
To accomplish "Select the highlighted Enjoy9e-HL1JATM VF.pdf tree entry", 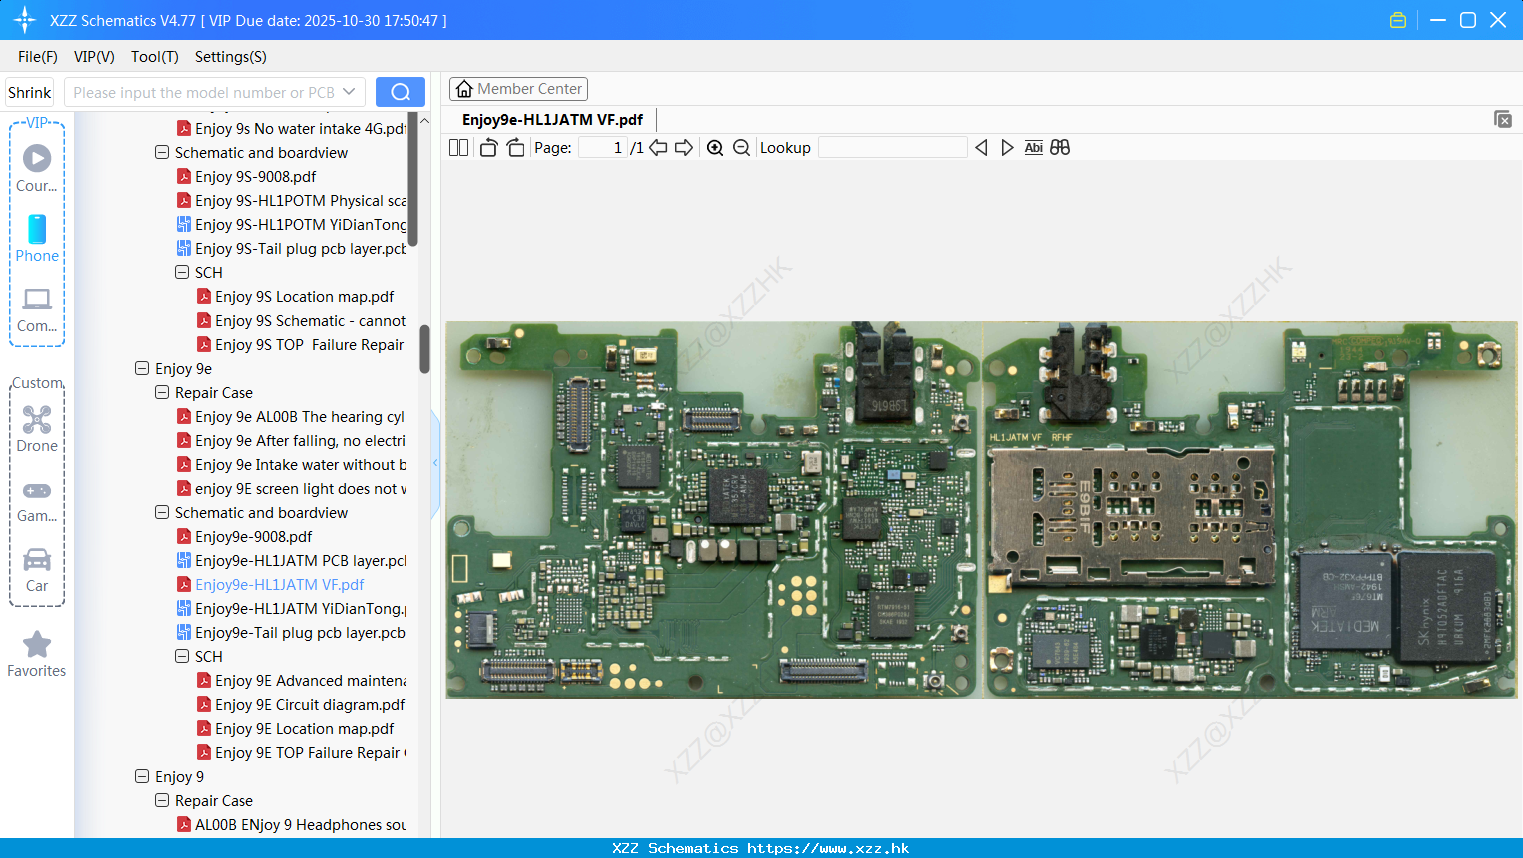I will click(x=280, y=584).
